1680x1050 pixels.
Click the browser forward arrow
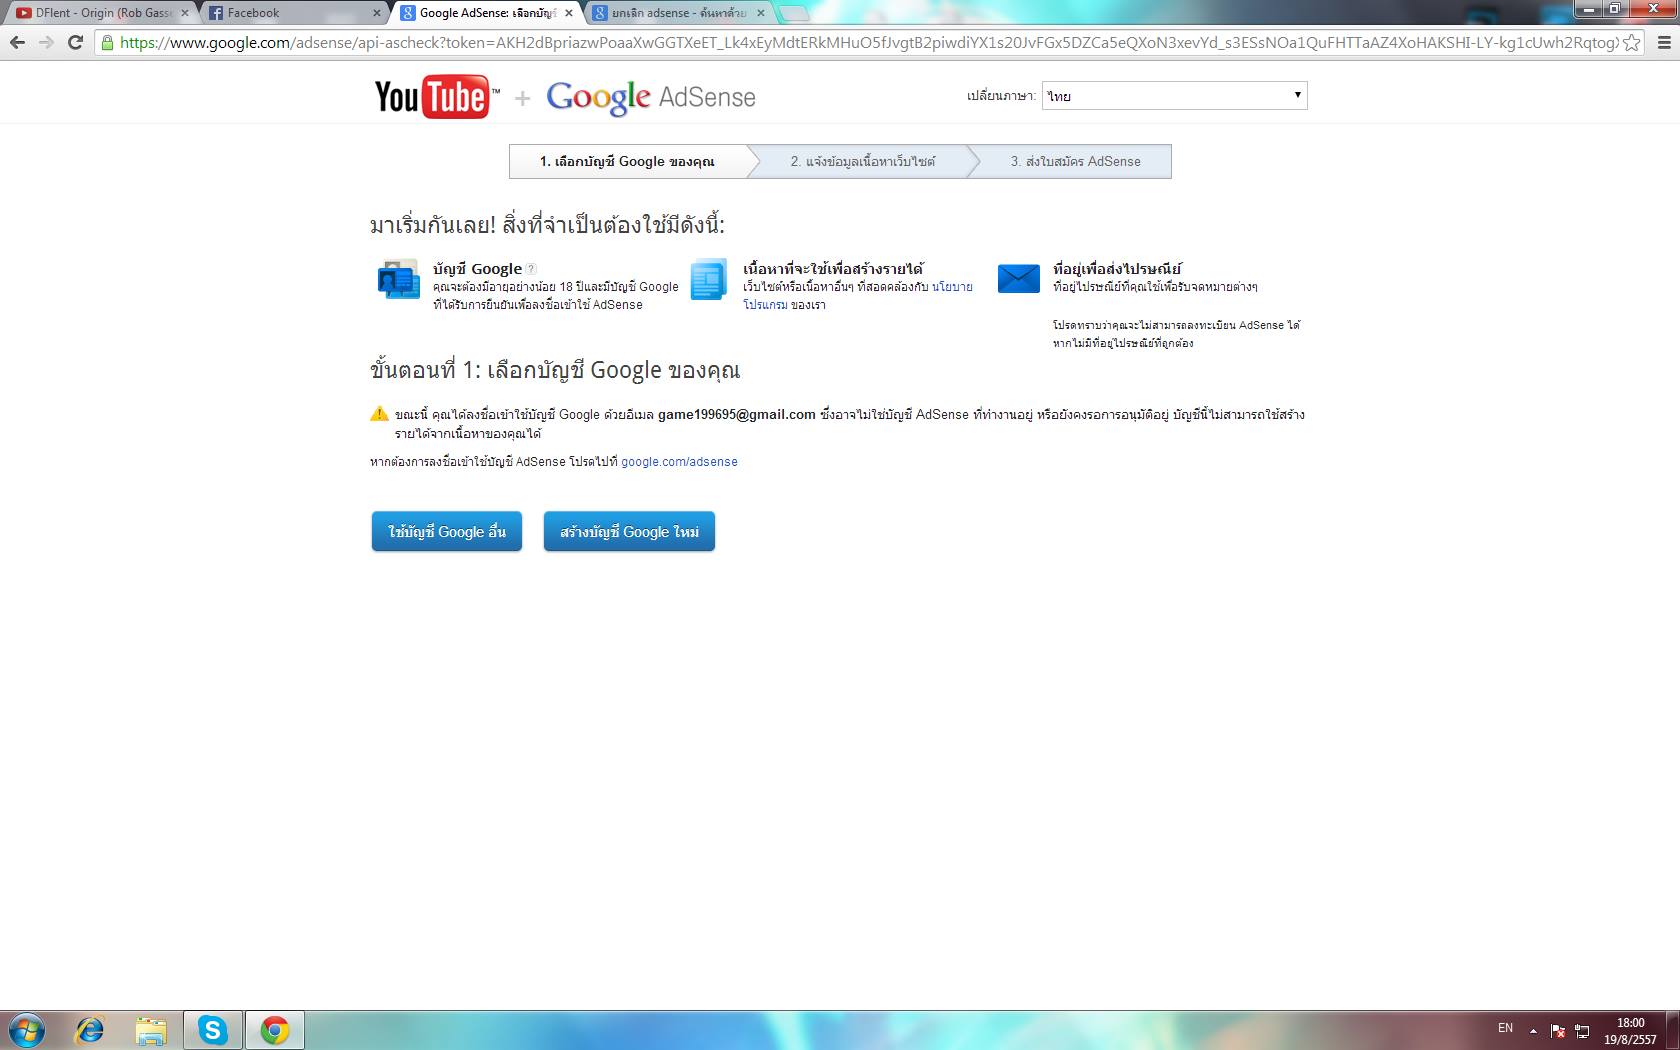click(46, 42)
